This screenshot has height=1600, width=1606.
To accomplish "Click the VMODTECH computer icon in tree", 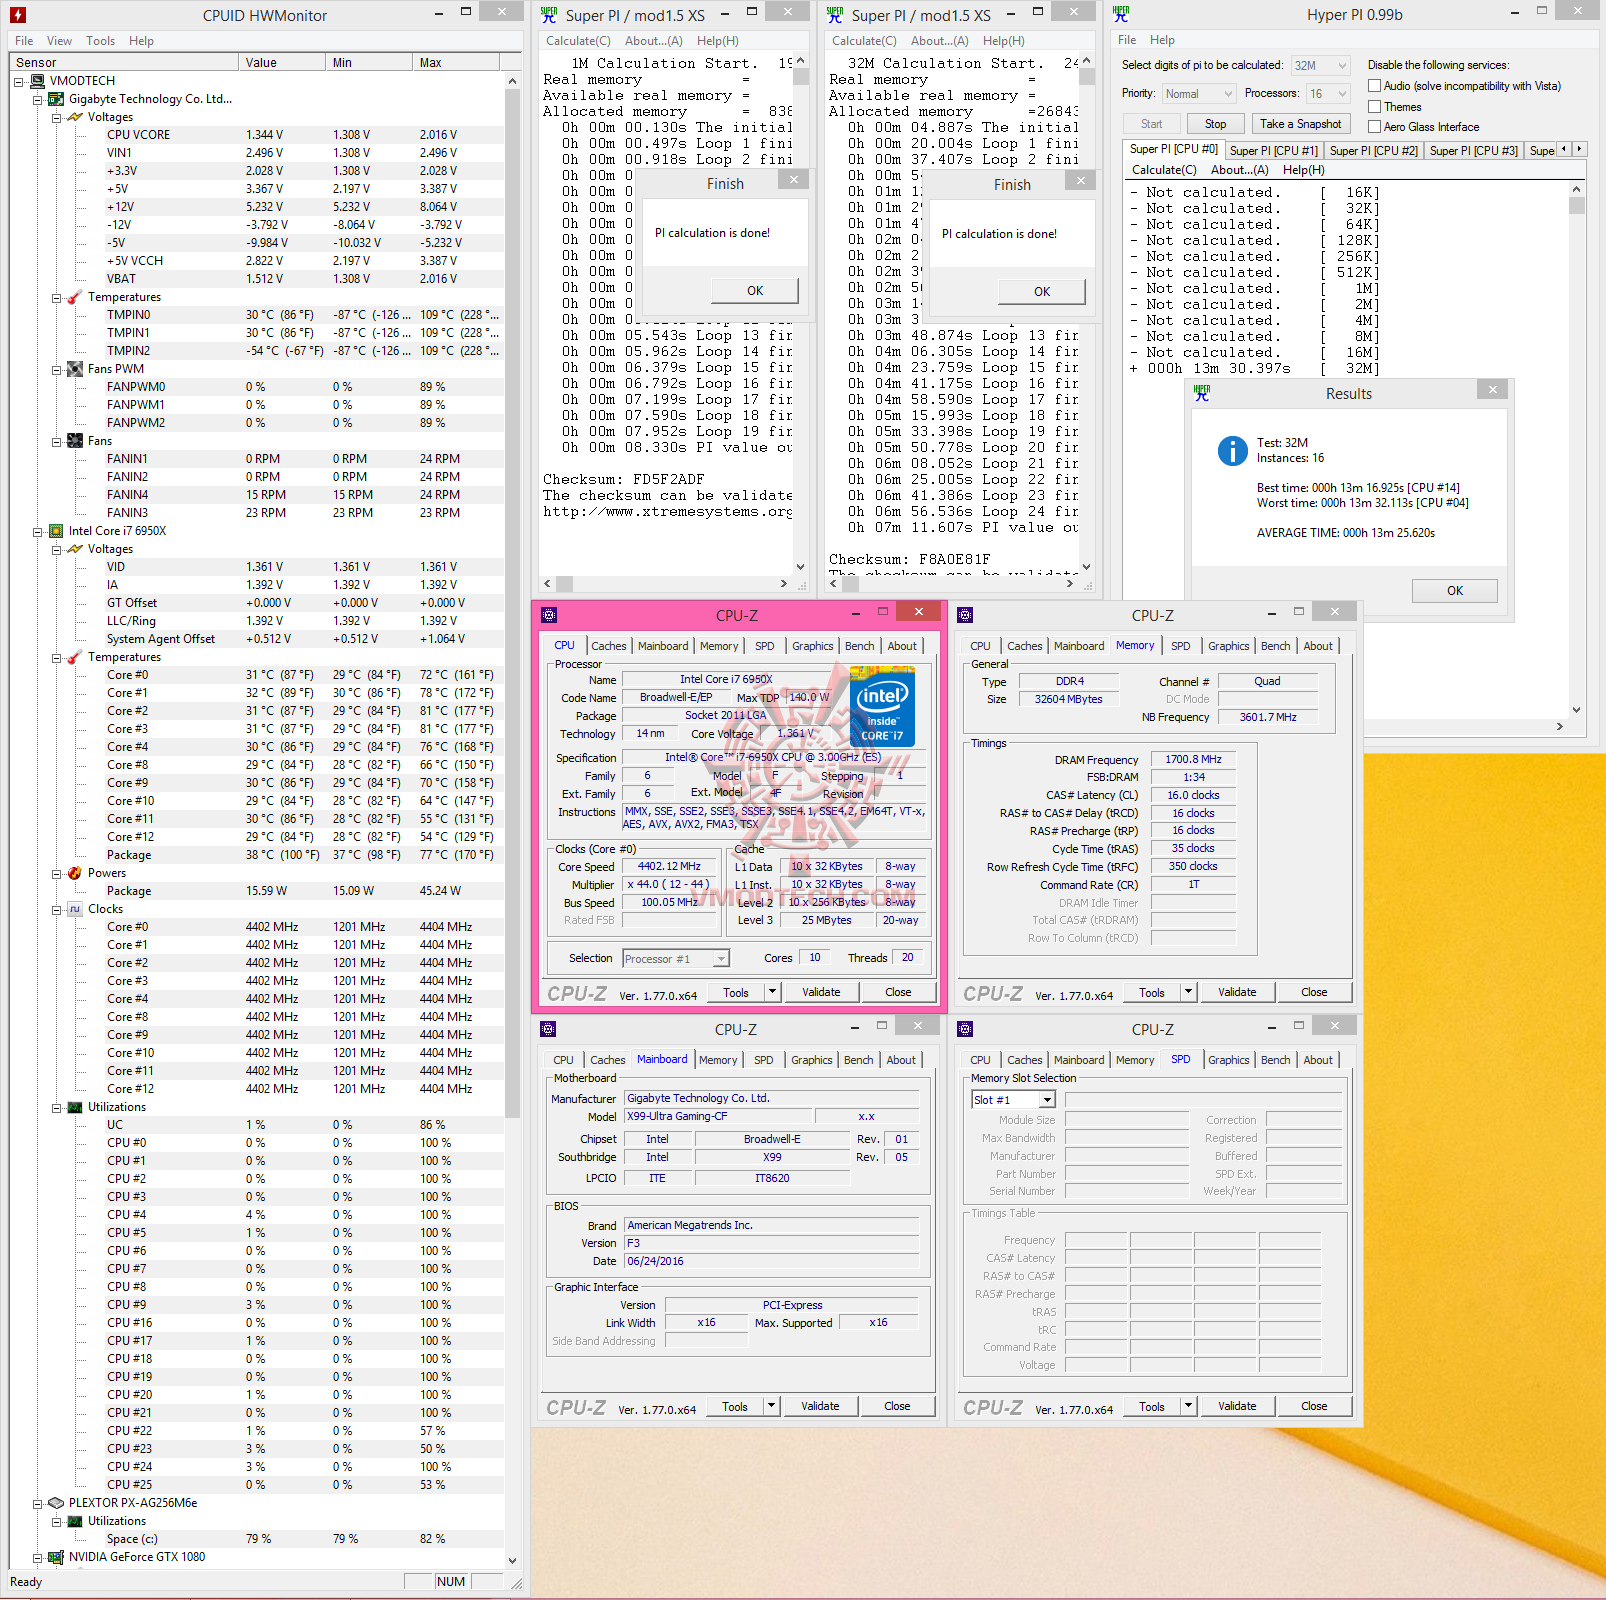I will [x=38, y=81].
